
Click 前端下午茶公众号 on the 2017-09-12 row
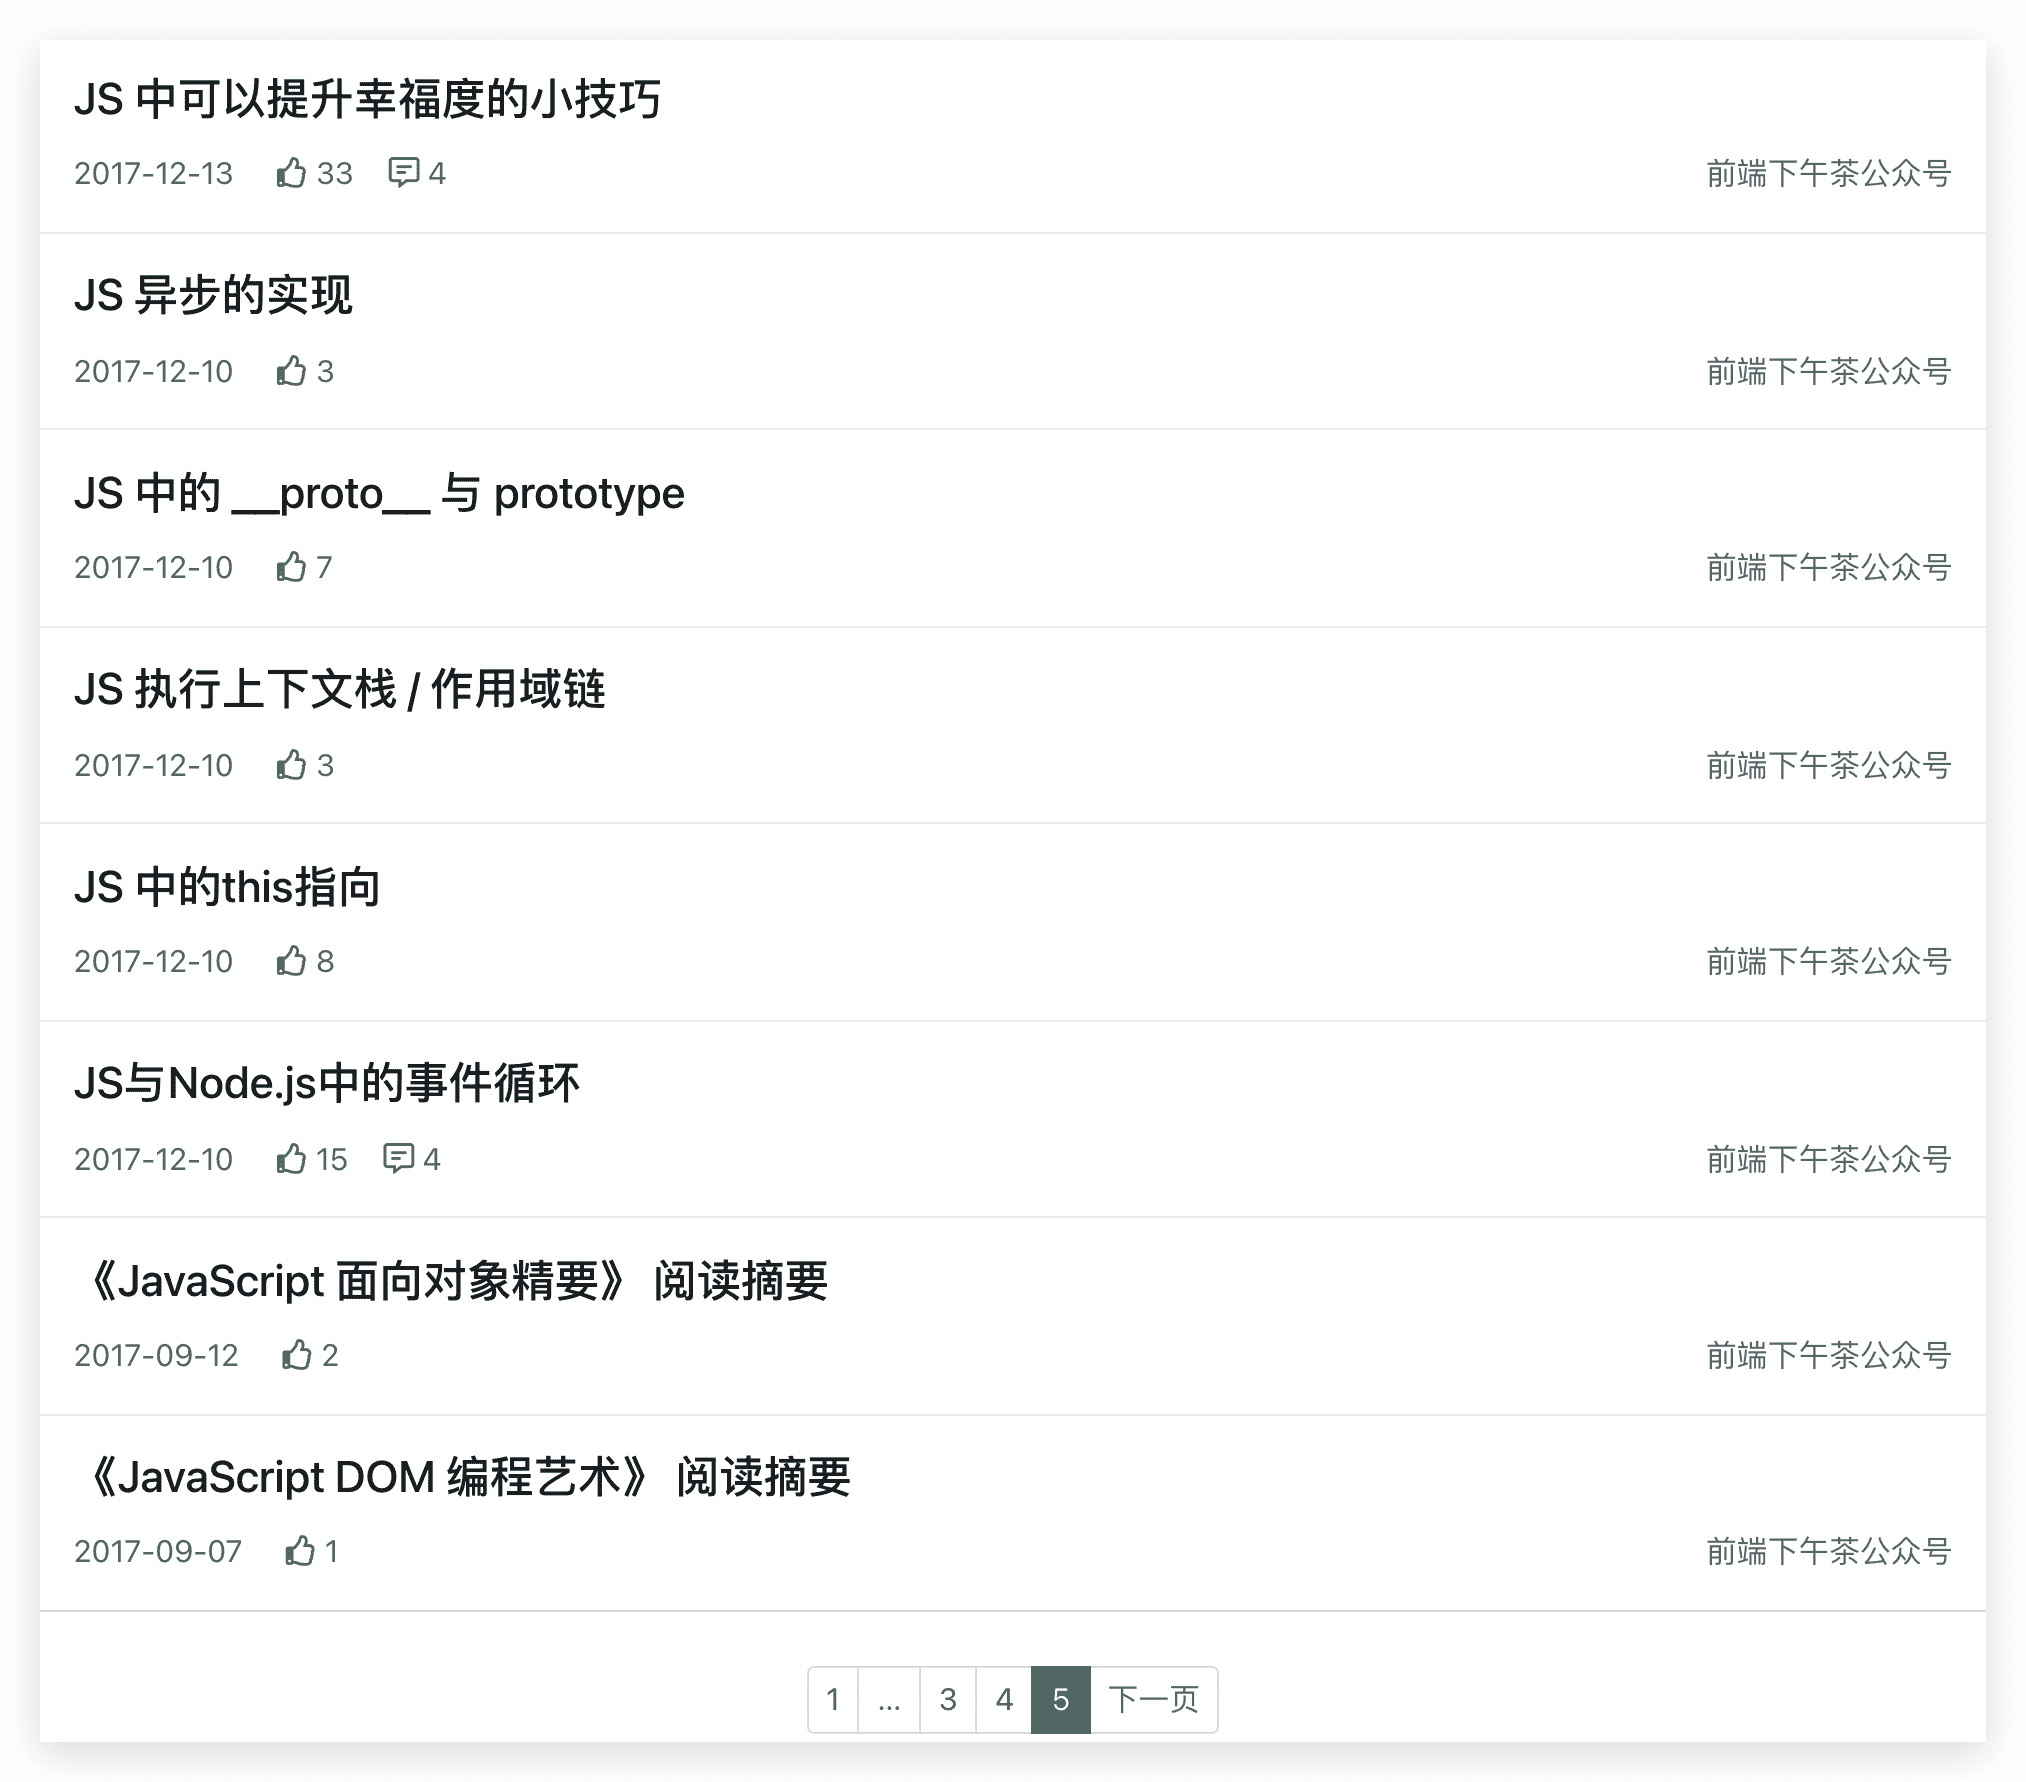pyautogui.click(x=1829, y=1355)
